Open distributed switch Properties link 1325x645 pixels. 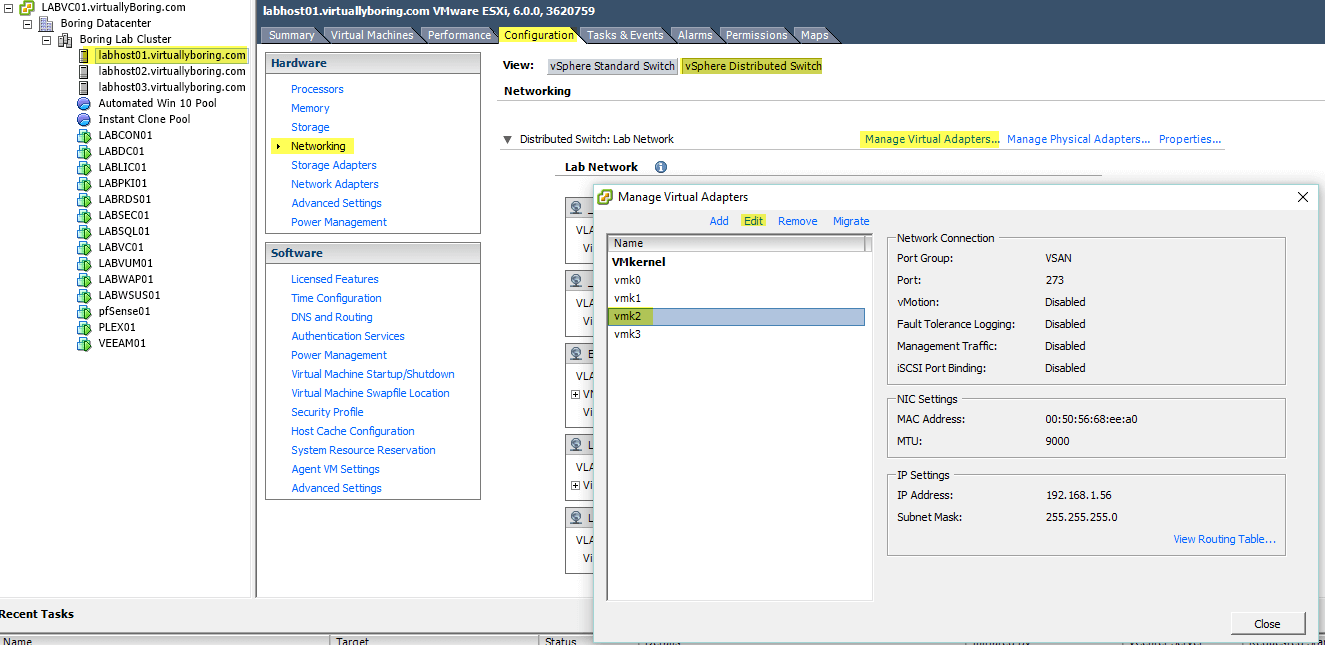coord(1190,139)
